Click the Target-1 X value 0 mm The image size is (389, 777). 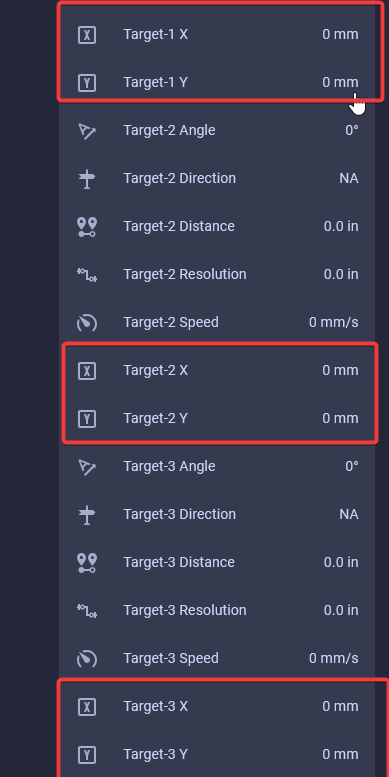pyautogui.click(x=340, y=35)
